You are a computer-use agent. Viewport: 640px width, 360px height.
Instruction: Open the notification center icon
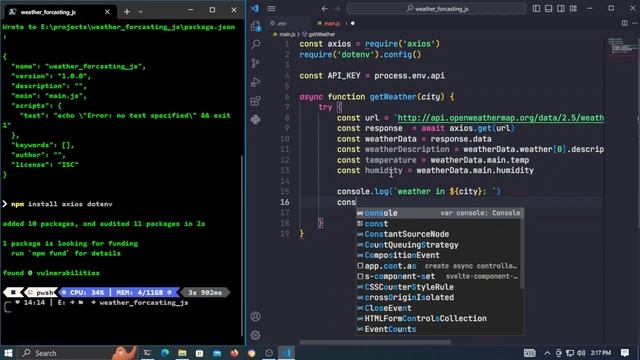tap(625, 353)
